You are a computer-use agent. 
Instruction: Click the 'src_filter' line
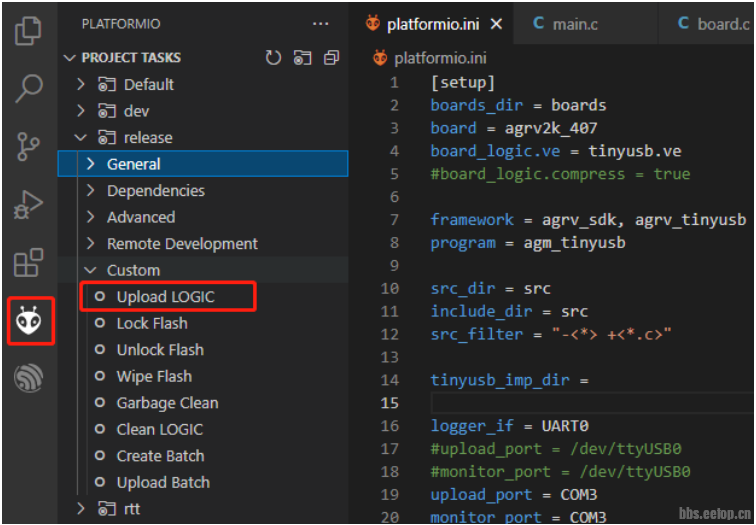(x=551, y=334)
